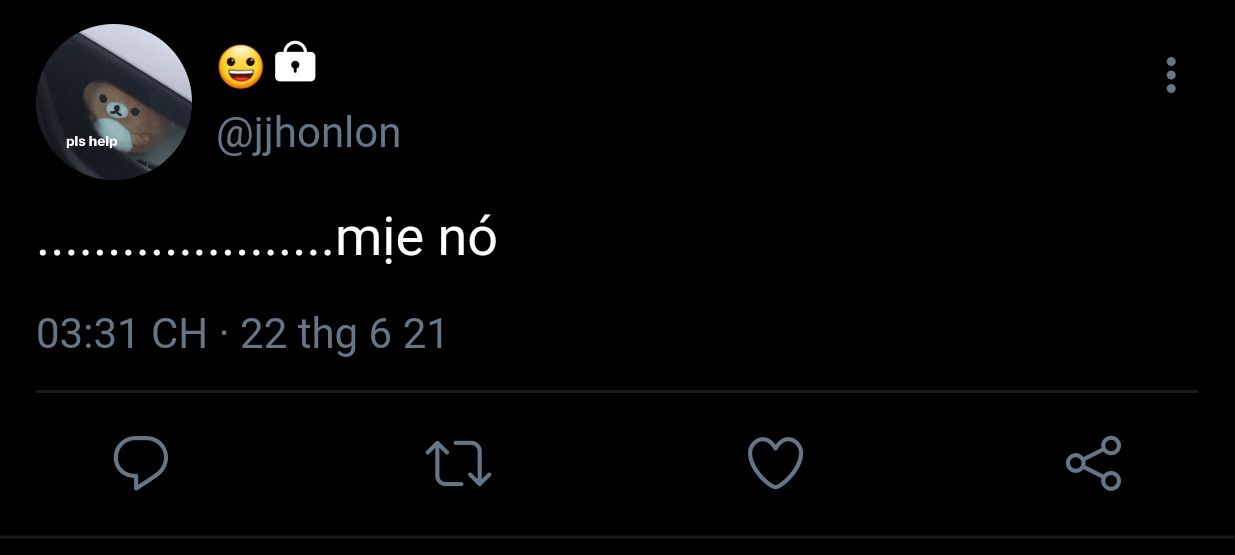This screenshot has height=555, width=1235.
Task: Open the Rilakkuma bear profile picture
Action: pos(114,102)
